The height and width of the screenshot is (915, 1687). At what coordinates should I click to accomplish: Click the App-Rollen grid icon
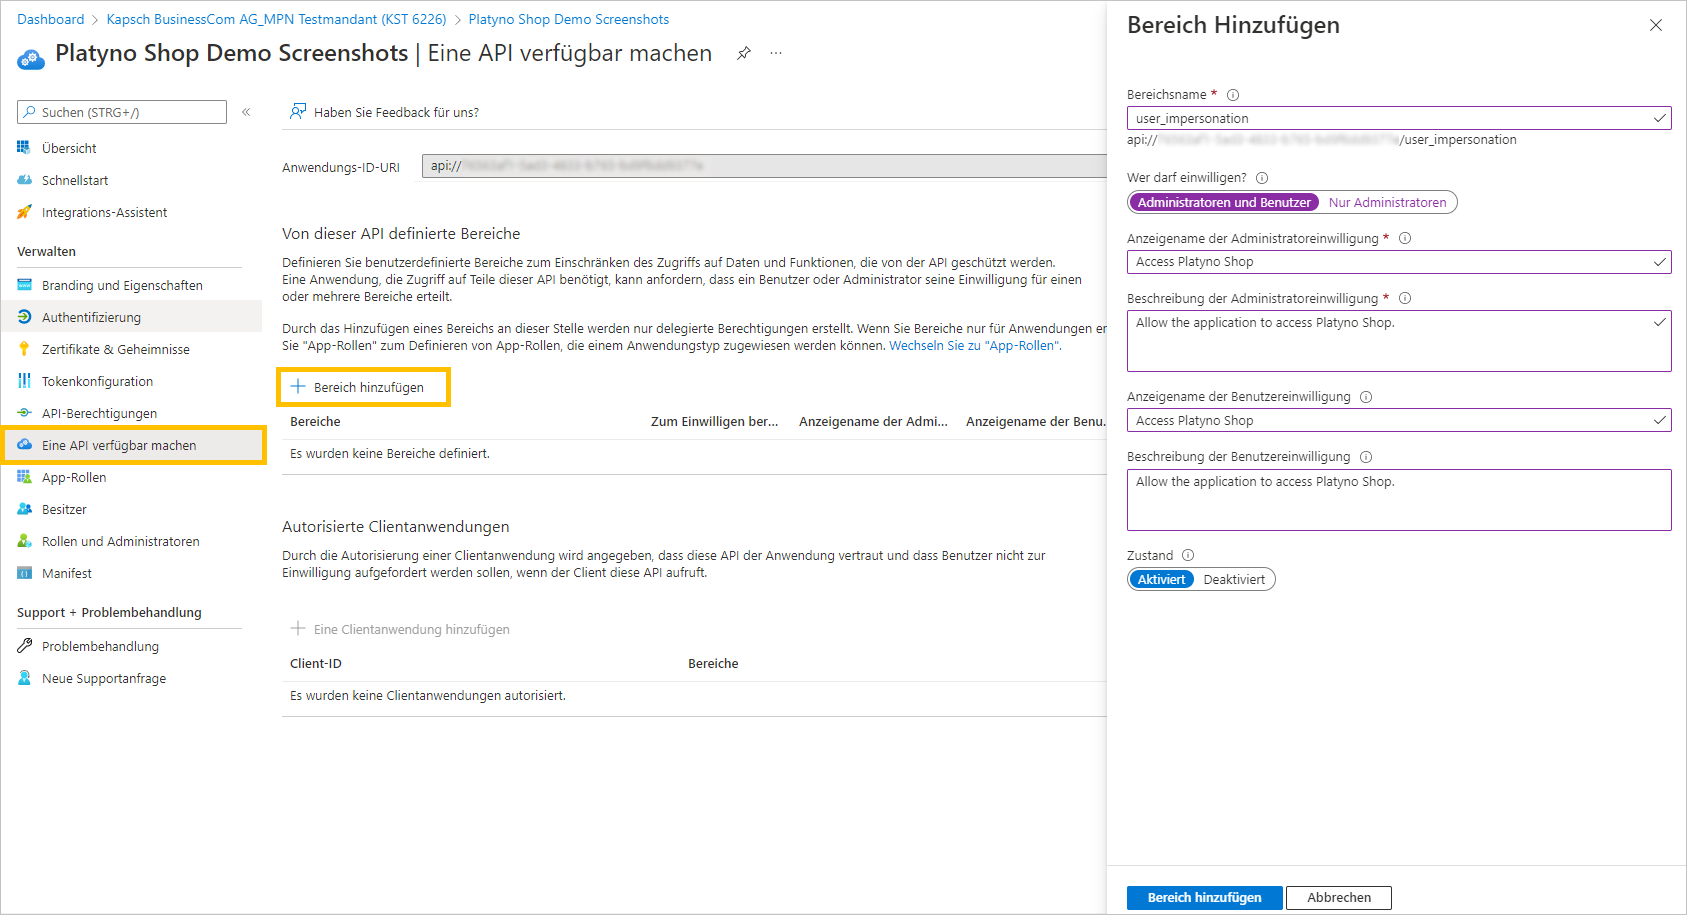[24, 477]
